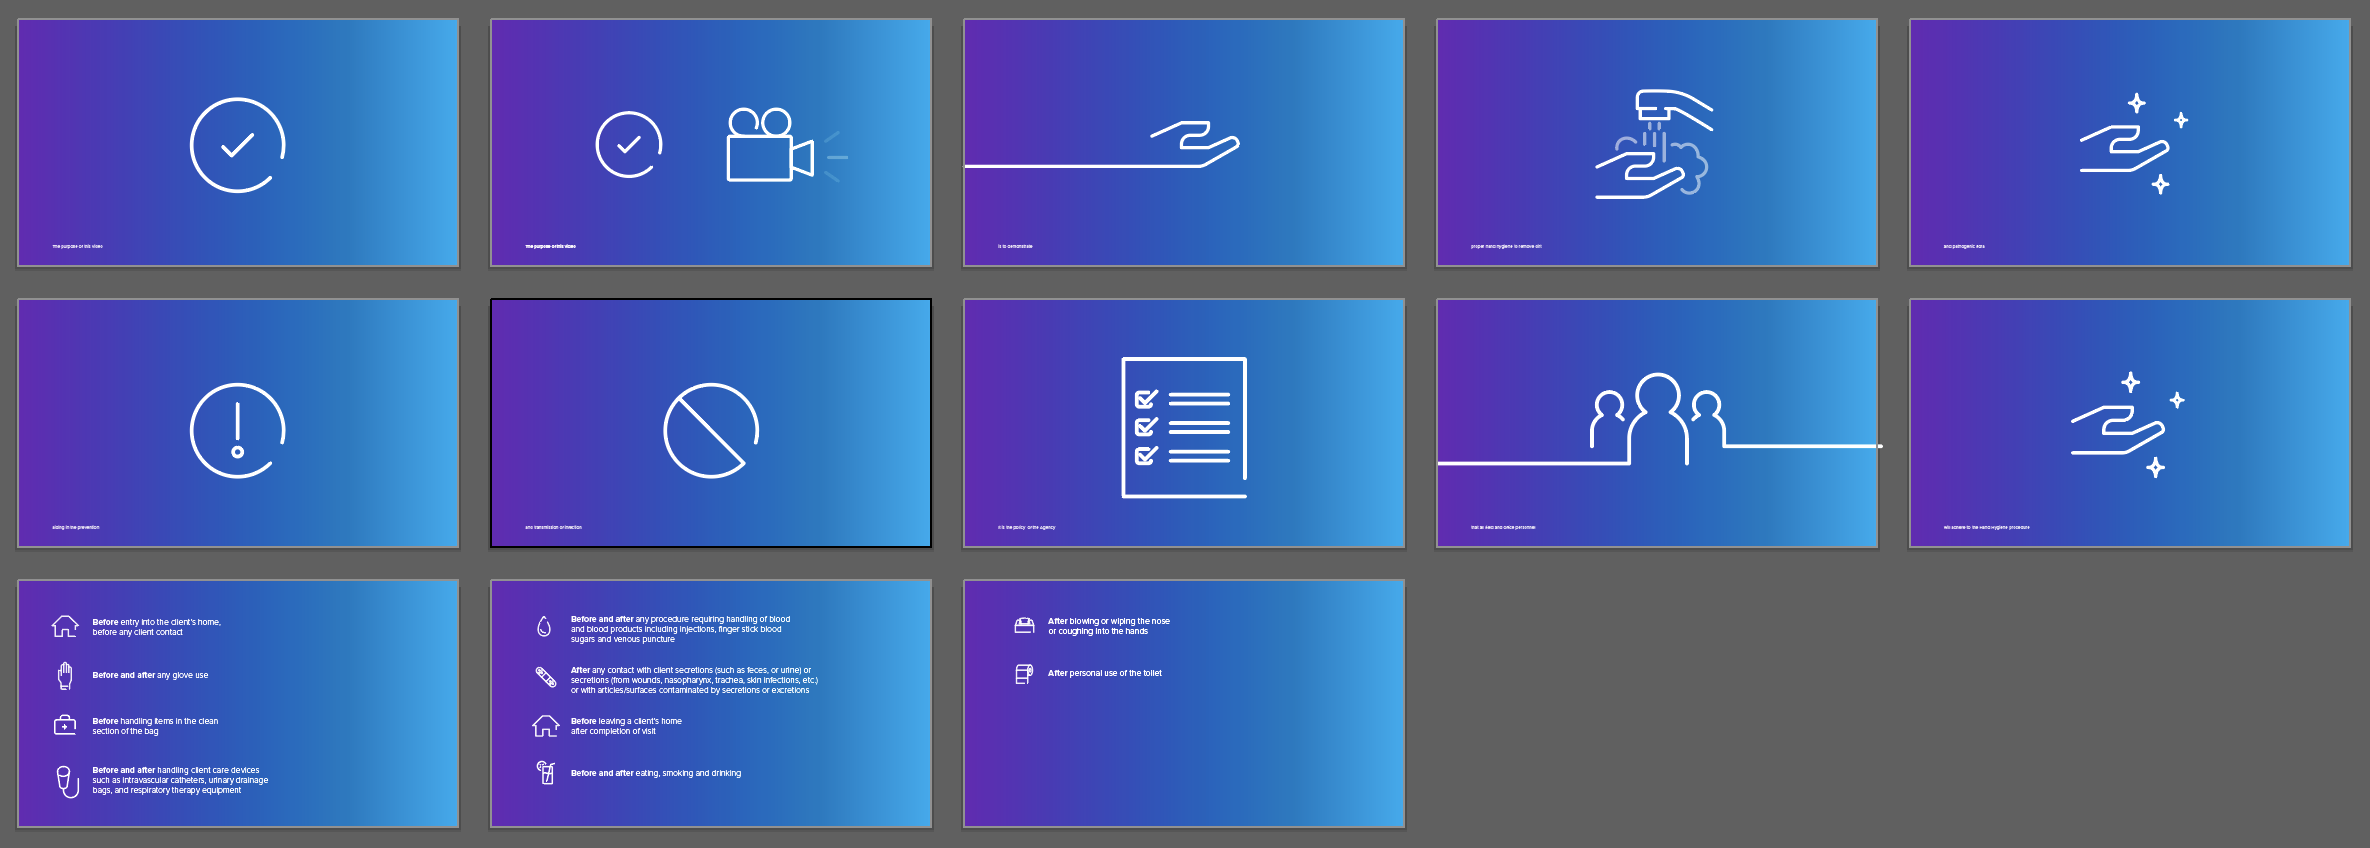Select the caption under the people slide
Image resolution: width=2370 pixels, height=848 pixels.
coord(1503,527)
